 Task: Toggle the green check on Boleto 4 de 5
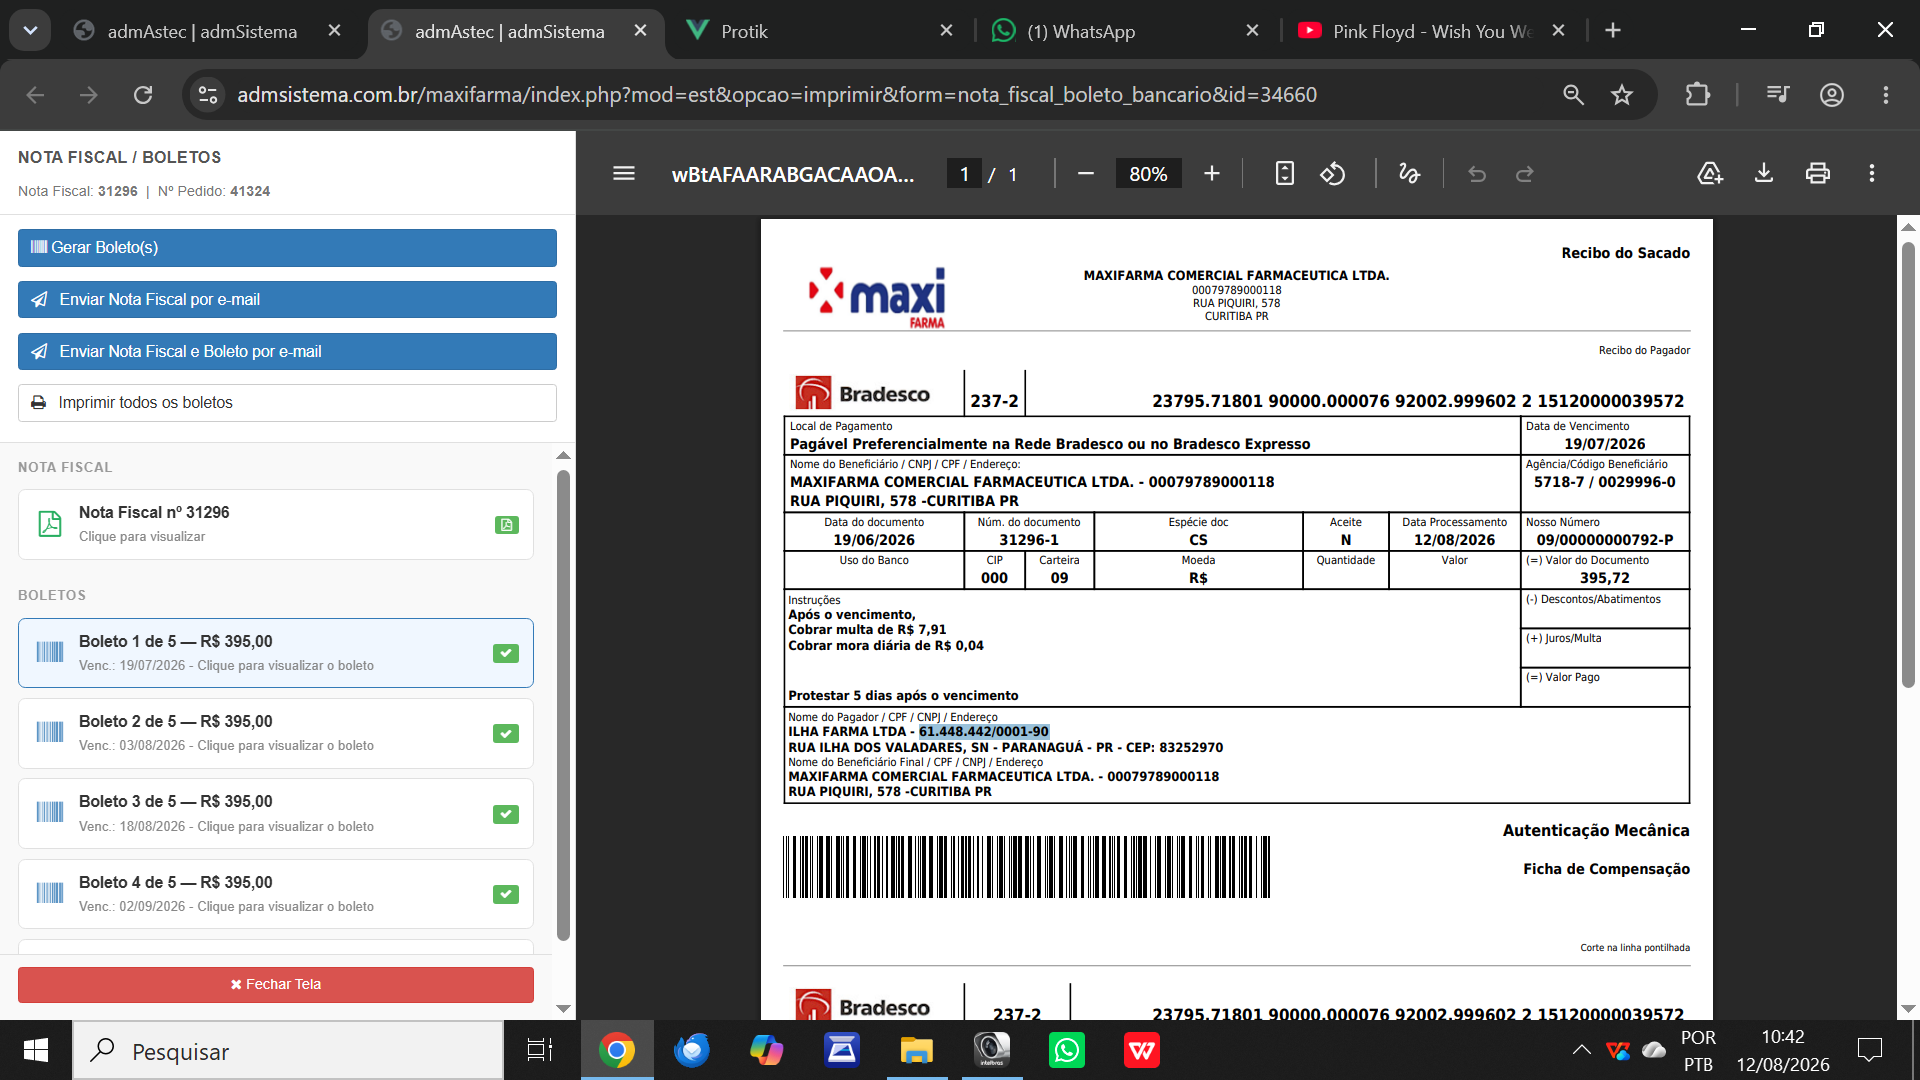(x=506, y=894)
